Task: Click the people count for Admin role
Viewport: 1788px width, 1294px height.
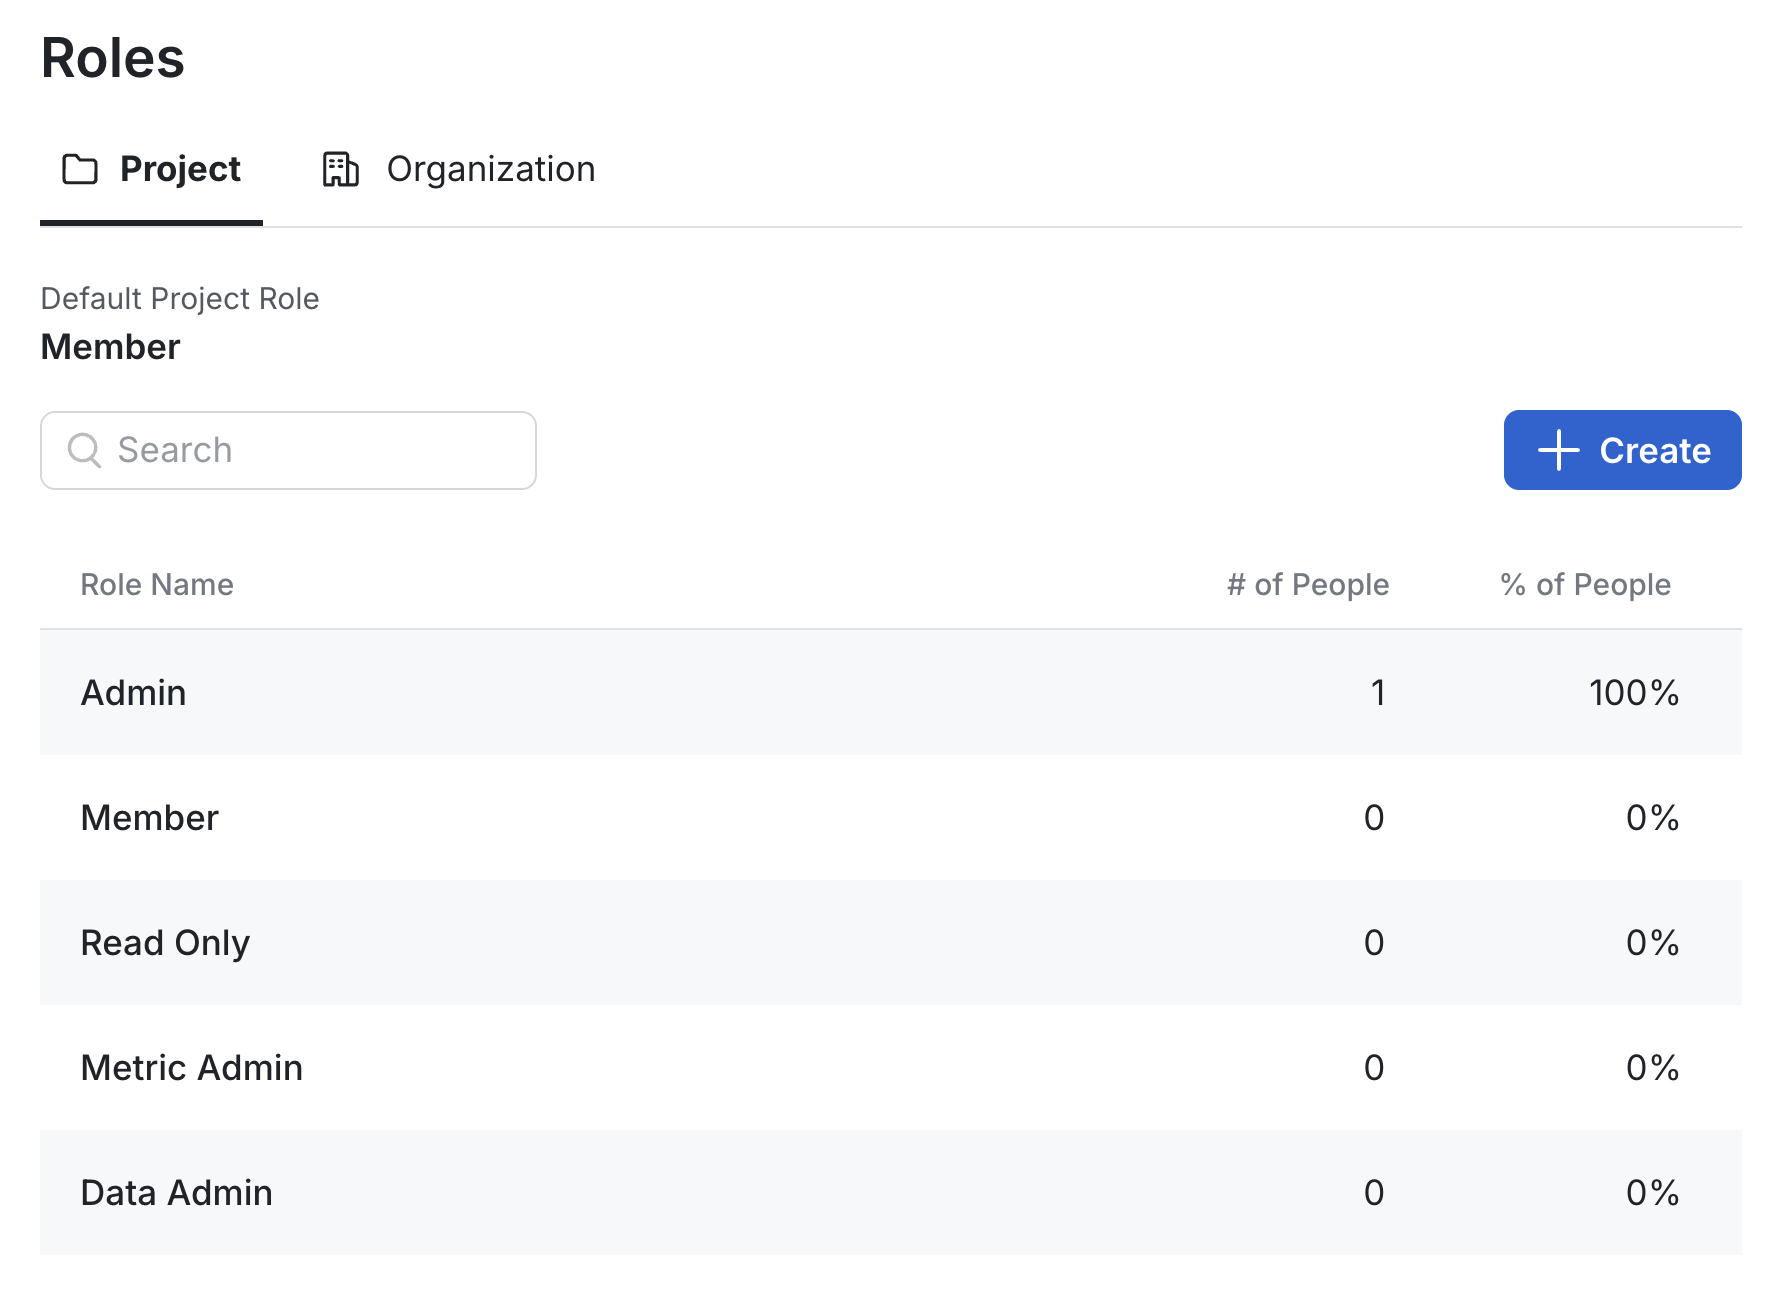Action: pyautogui.click(x=1377, y=692)
